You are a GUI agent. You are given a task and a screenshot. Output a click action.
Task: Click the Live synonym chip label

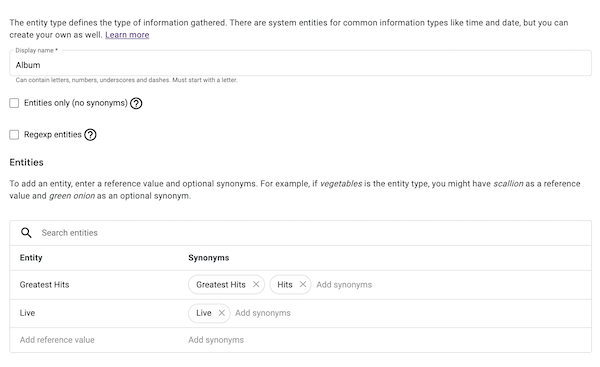tap(204, 313)
